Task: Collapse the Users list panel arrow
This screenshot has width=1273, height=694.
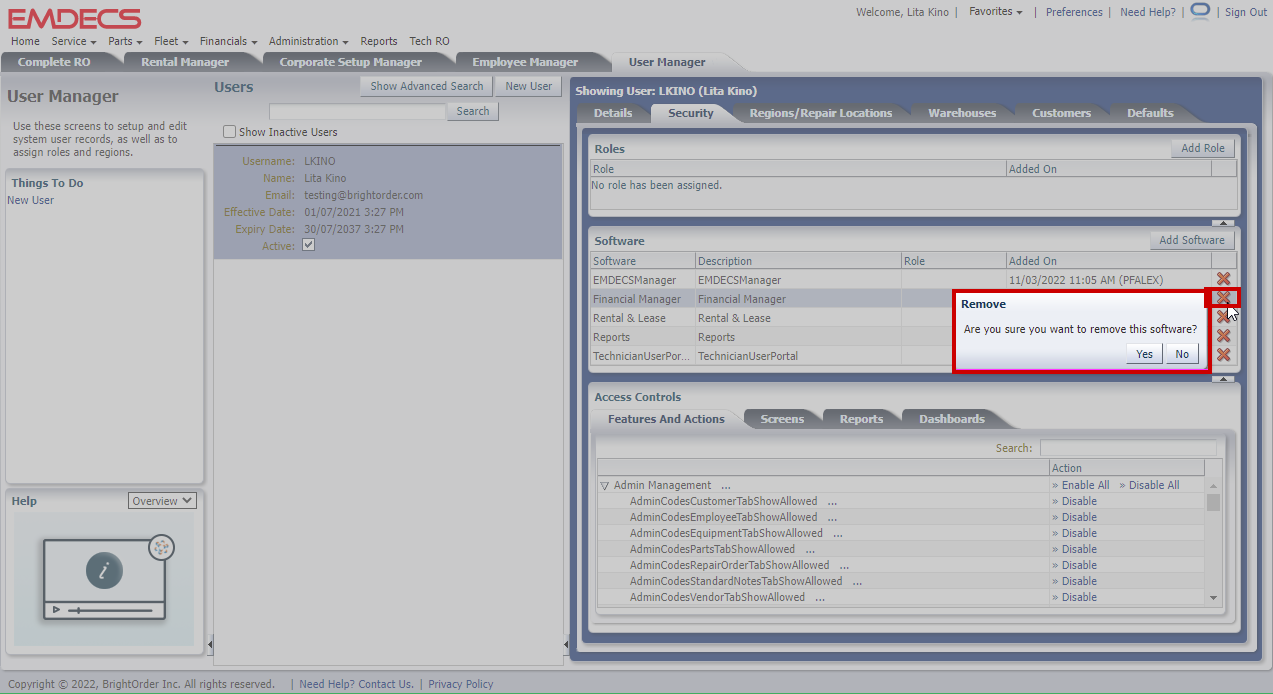Action: [566, 644]
